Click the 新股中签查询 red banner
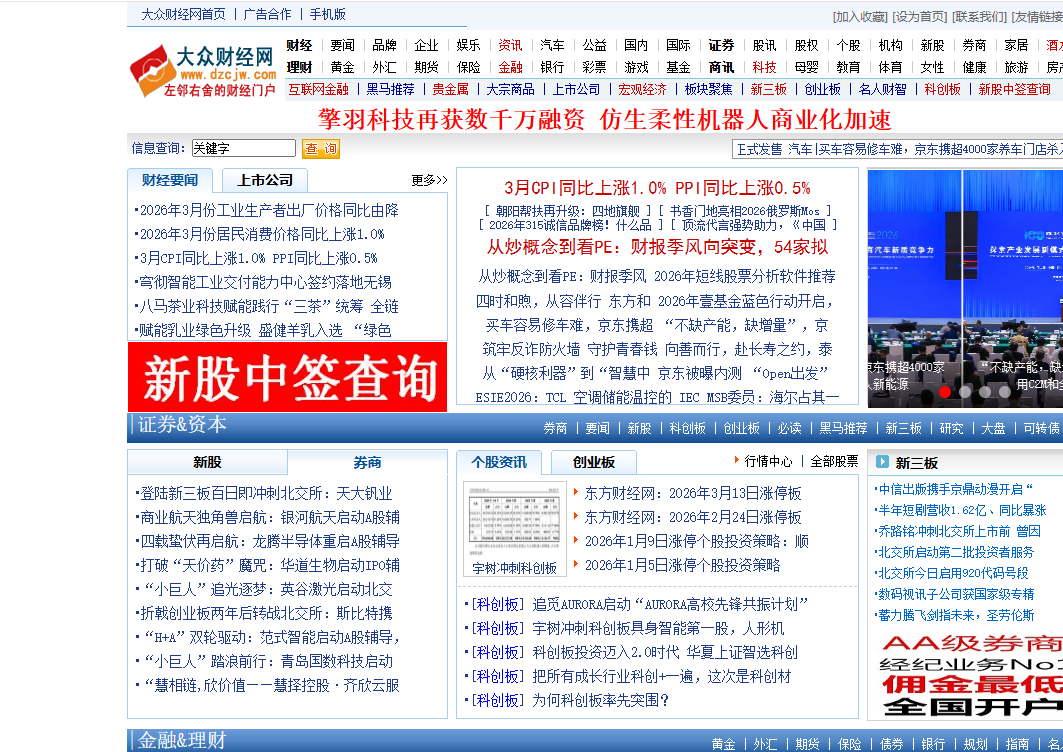This screenshot has height=752, width=1063. pos(287,377)
